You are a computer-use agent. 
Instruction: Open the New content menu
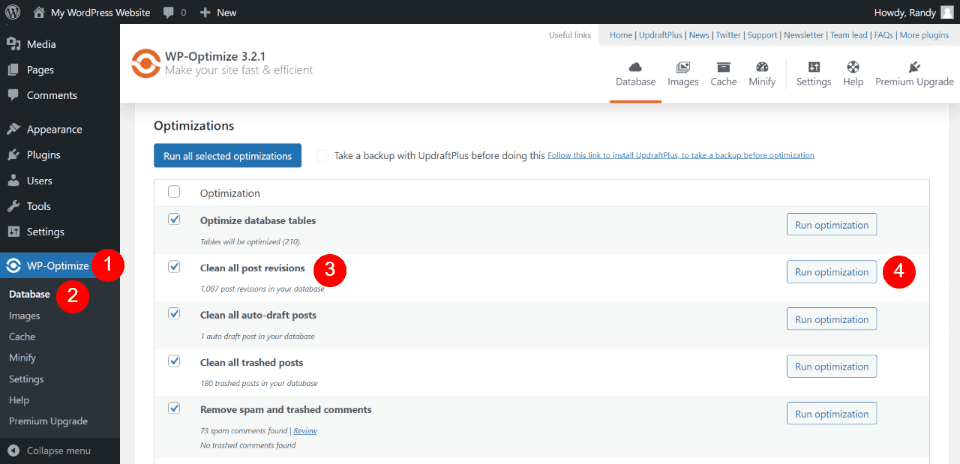(217, 12)
